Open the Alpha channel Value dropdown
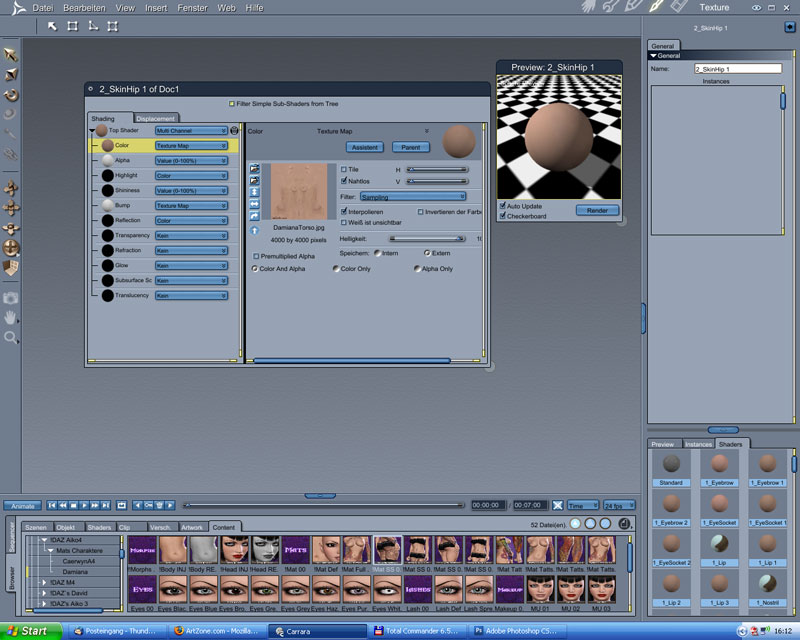Screen dimensions: 800x640 (x=191, y=161)
